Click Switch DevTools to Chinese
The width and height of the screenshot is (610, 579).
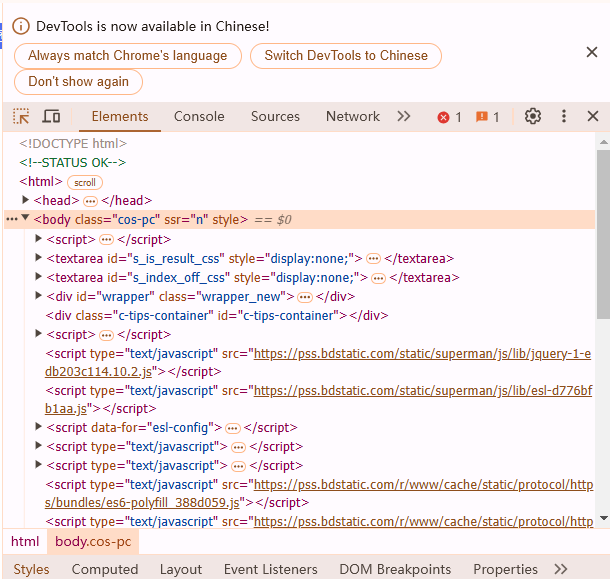pos(345,56)
